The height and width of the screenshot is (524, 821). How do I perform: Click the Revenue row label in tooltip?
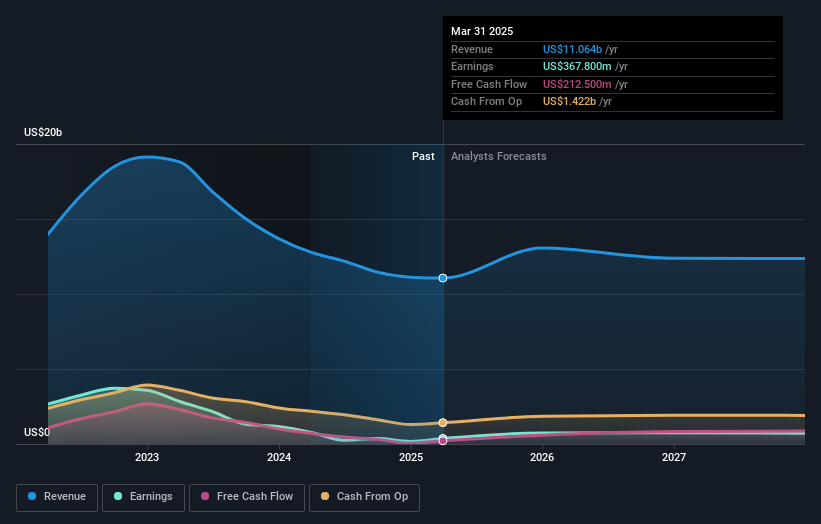[472, 49]
